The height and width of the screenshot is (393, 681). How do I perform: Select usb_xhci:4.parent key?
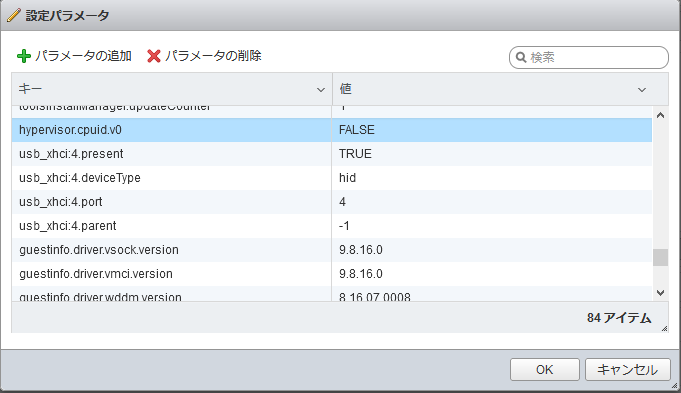pos(68,226)
